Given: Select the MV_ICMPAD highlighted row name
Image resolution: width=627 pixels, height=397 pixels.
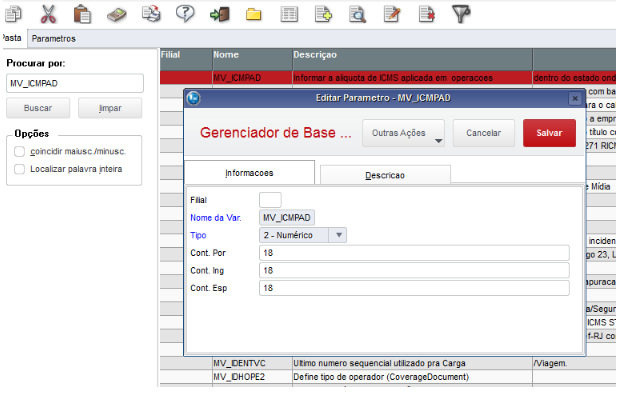Looking at the screenshot, I should click(x=252, y=78).
